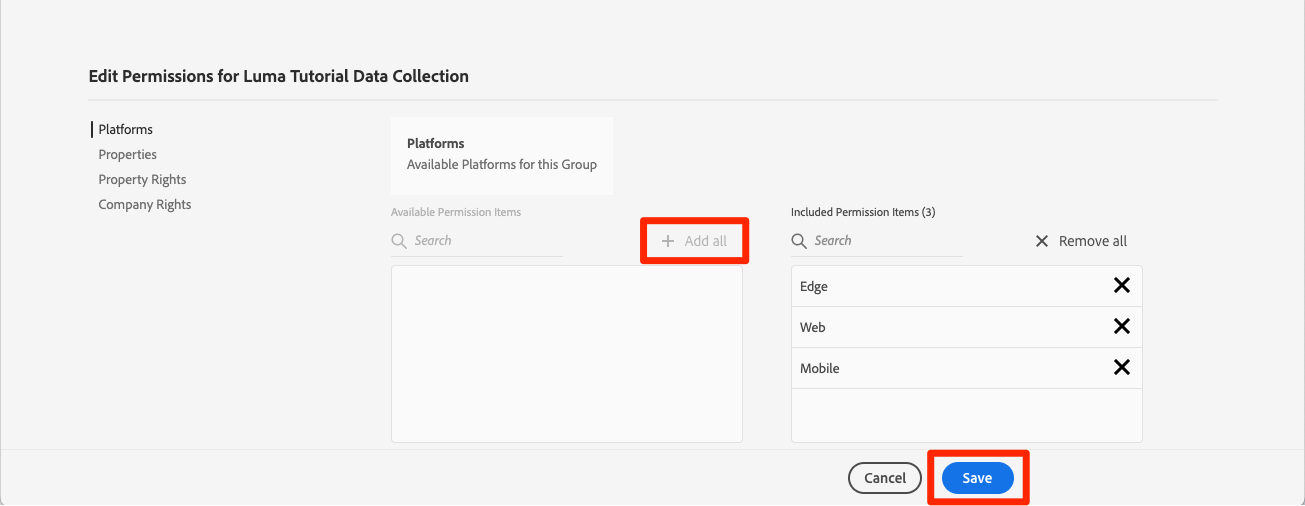Click the Available items search magnifier icon
This screenshot has height=506, width=1305.
pos(399,241)
